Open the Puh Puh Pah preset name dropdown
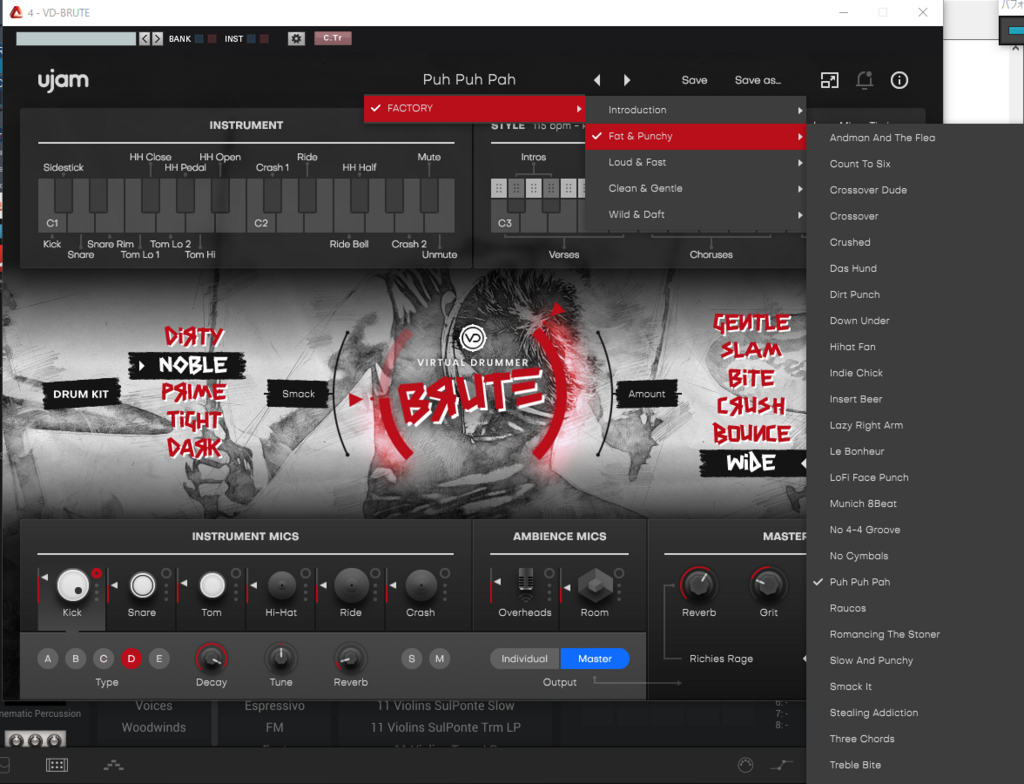 tap(470, 80)
